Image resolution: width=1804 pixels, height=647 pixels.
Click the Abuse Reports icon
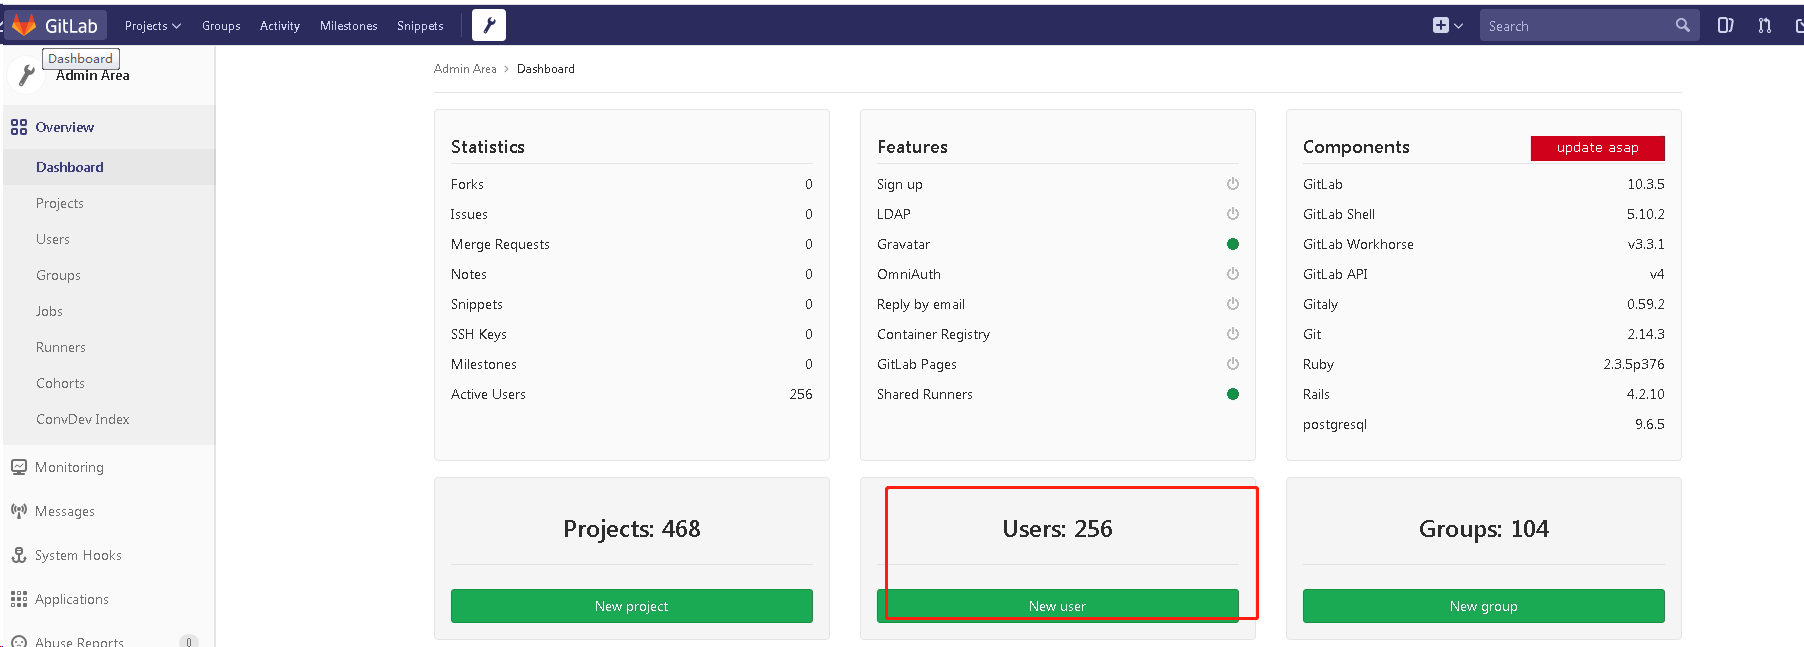(19, 641)
